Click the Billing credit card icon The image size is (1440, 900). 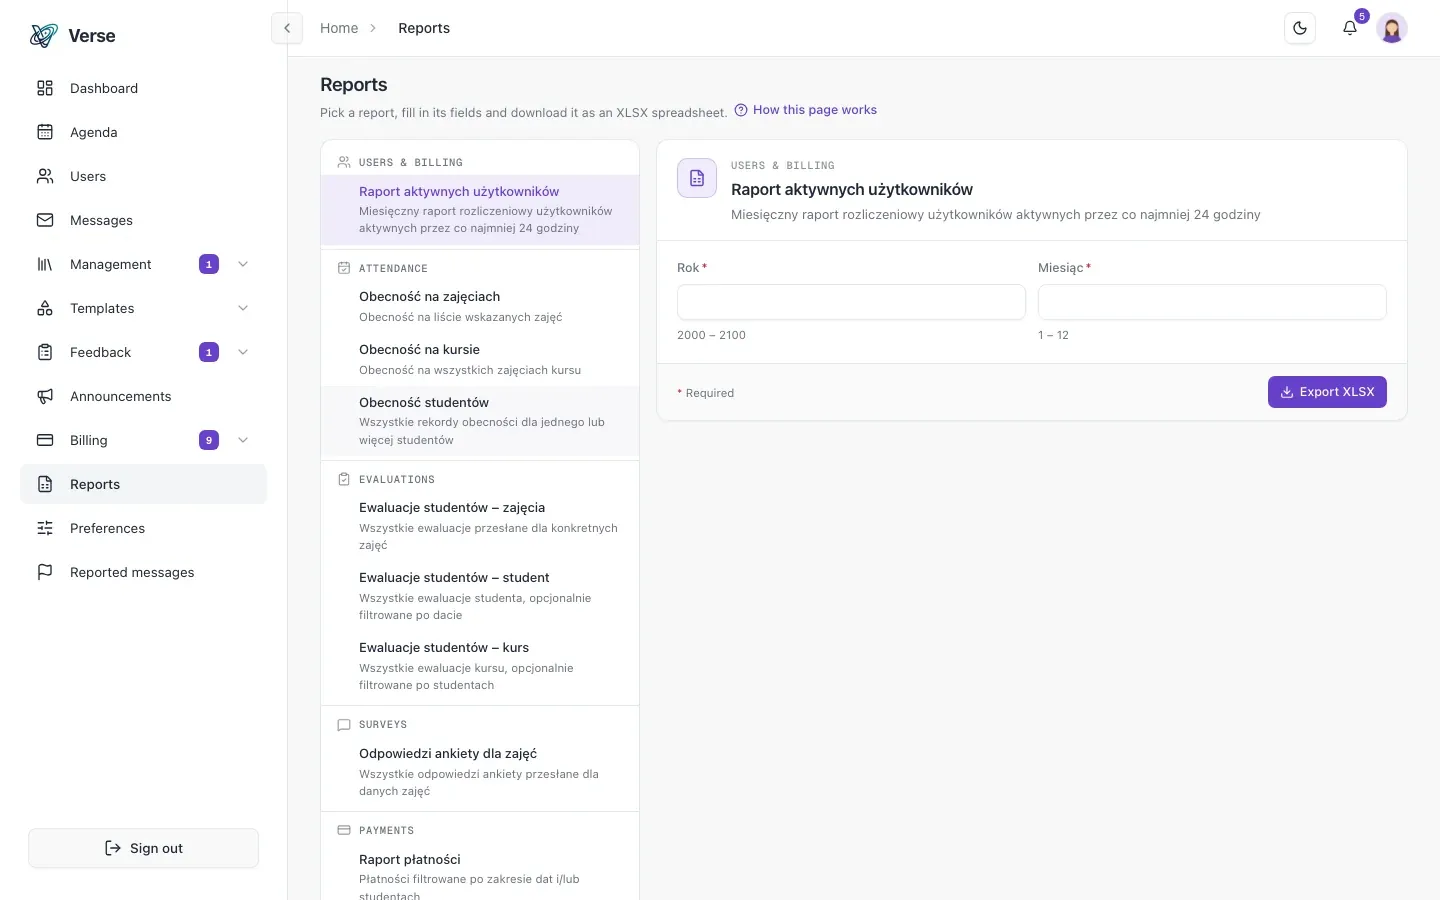45,440
